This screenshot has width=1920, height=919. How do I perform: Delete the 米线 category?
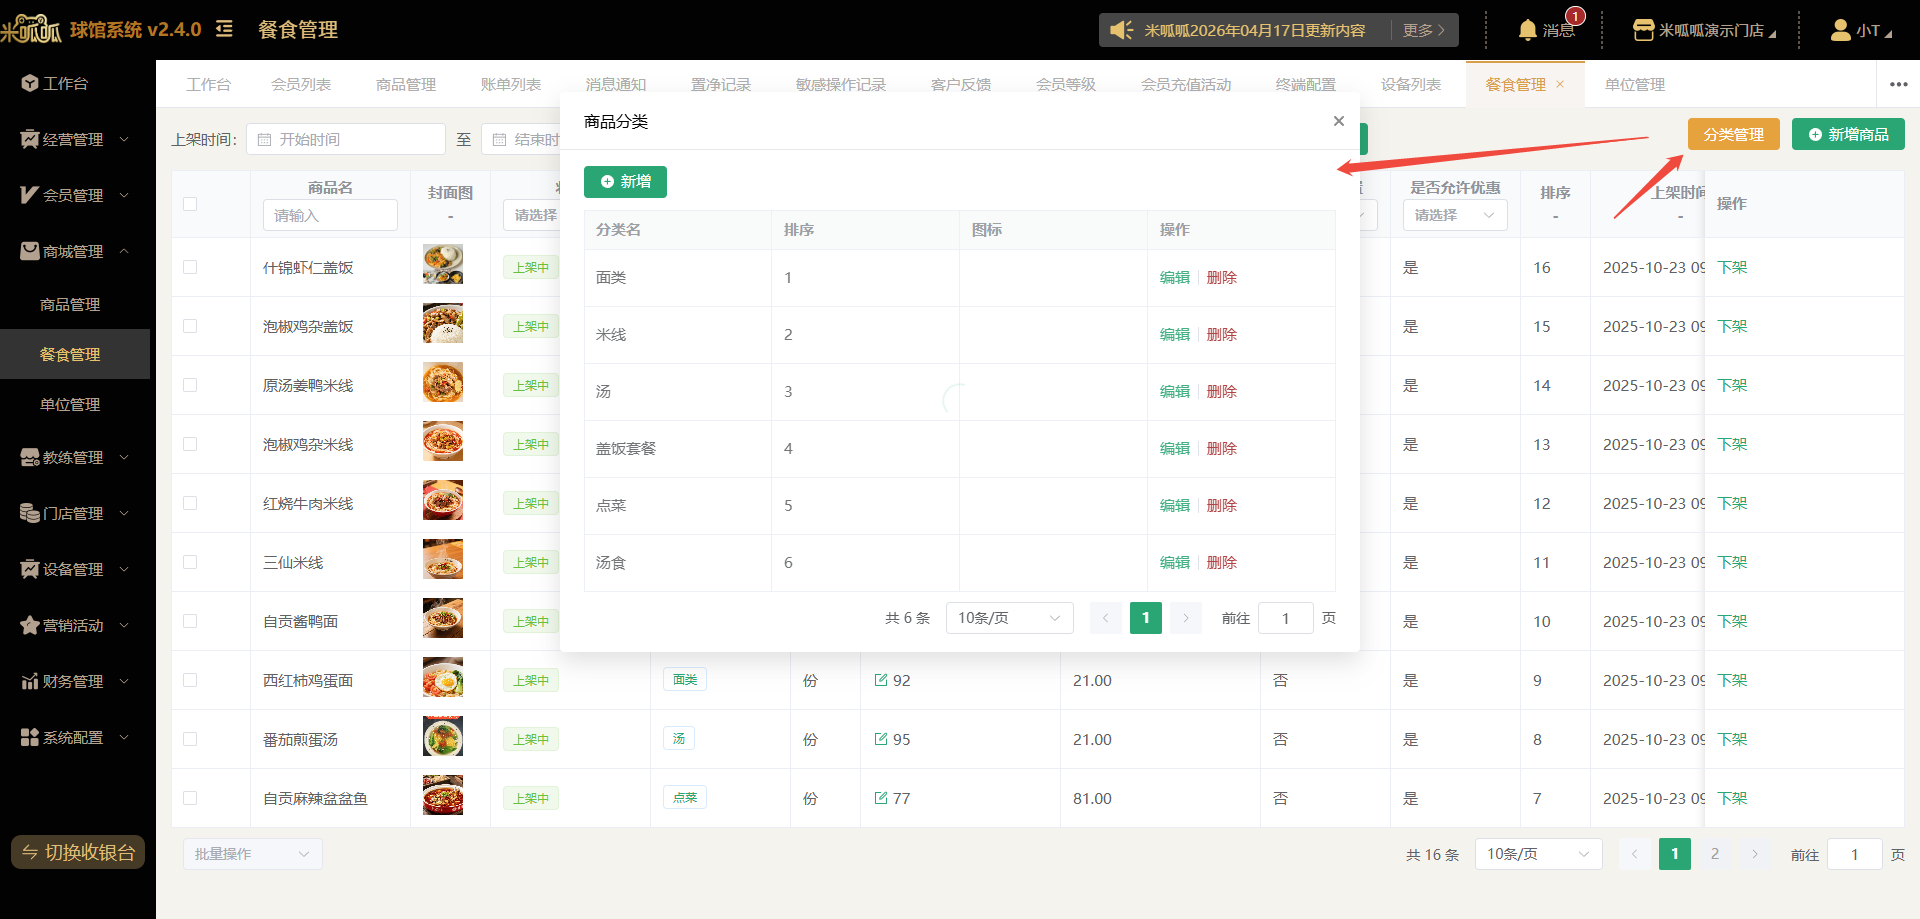(x=1222, y=334)
